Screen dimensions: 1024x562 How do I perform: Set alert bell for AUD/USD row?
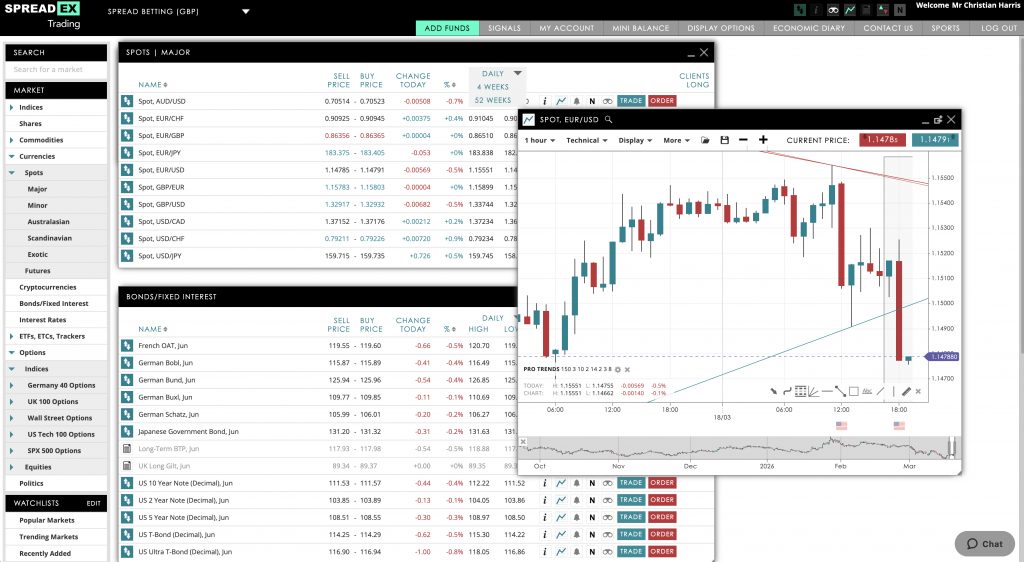[577, 101]
